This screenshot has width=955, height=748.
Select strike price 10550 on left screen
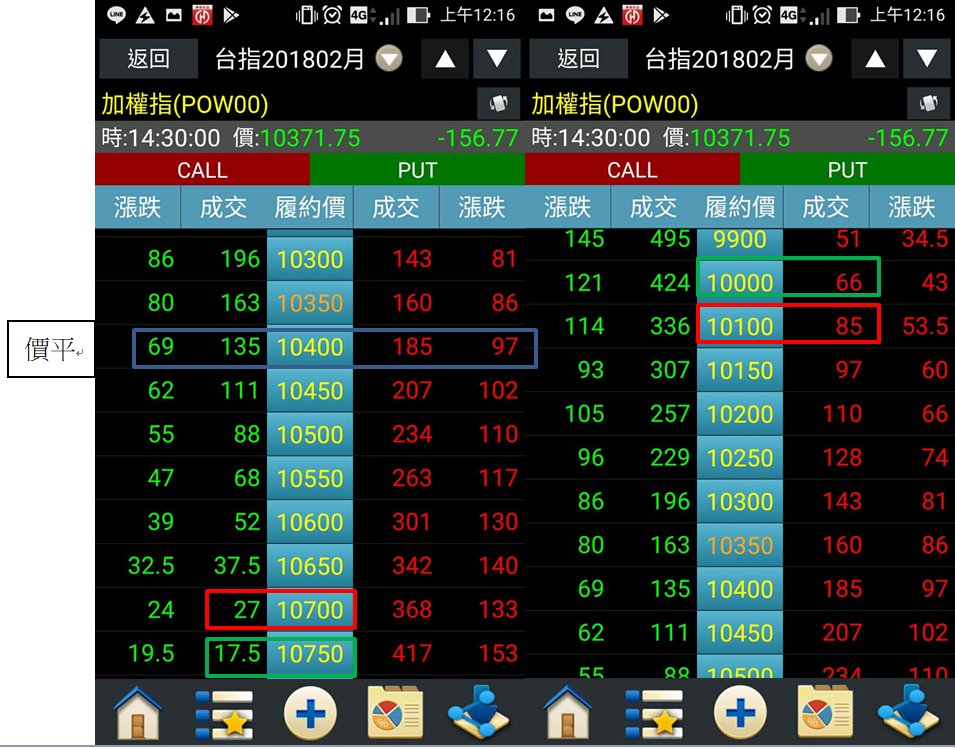(x=310, y=478)
